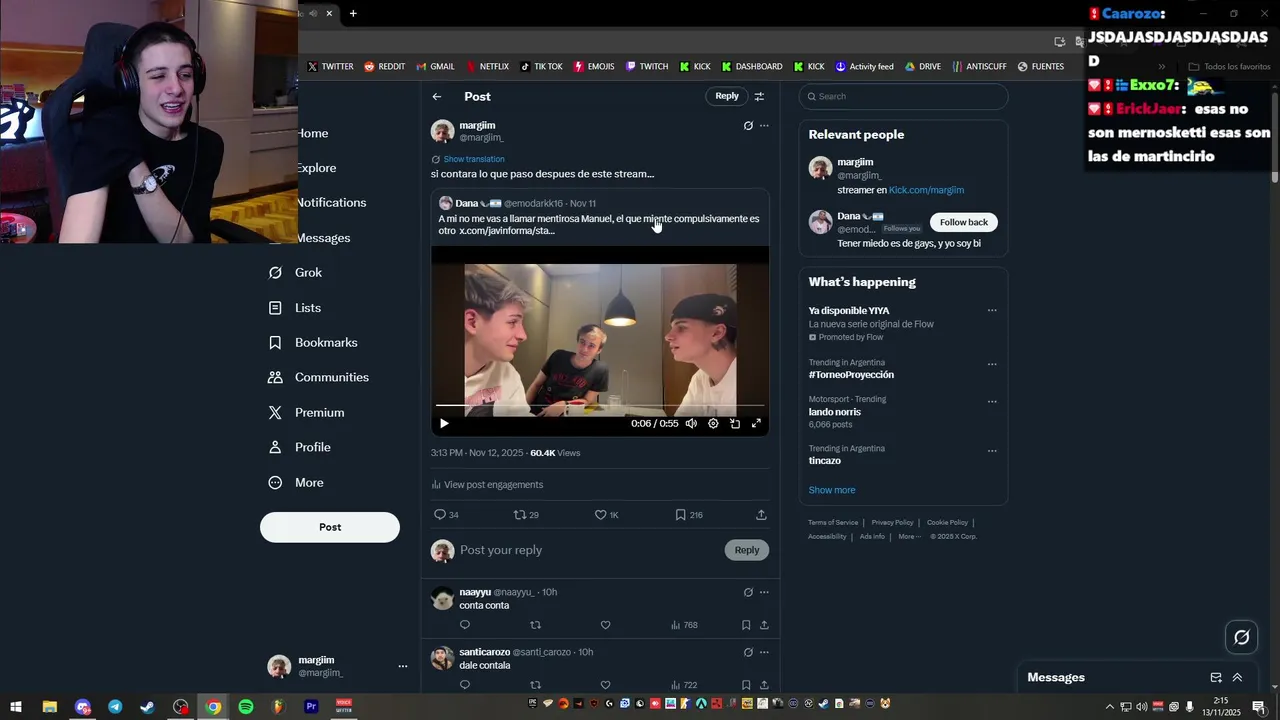Open REDDIT bookmark
Viewport: 1280px width, 720px height.
tap(385, 67)
